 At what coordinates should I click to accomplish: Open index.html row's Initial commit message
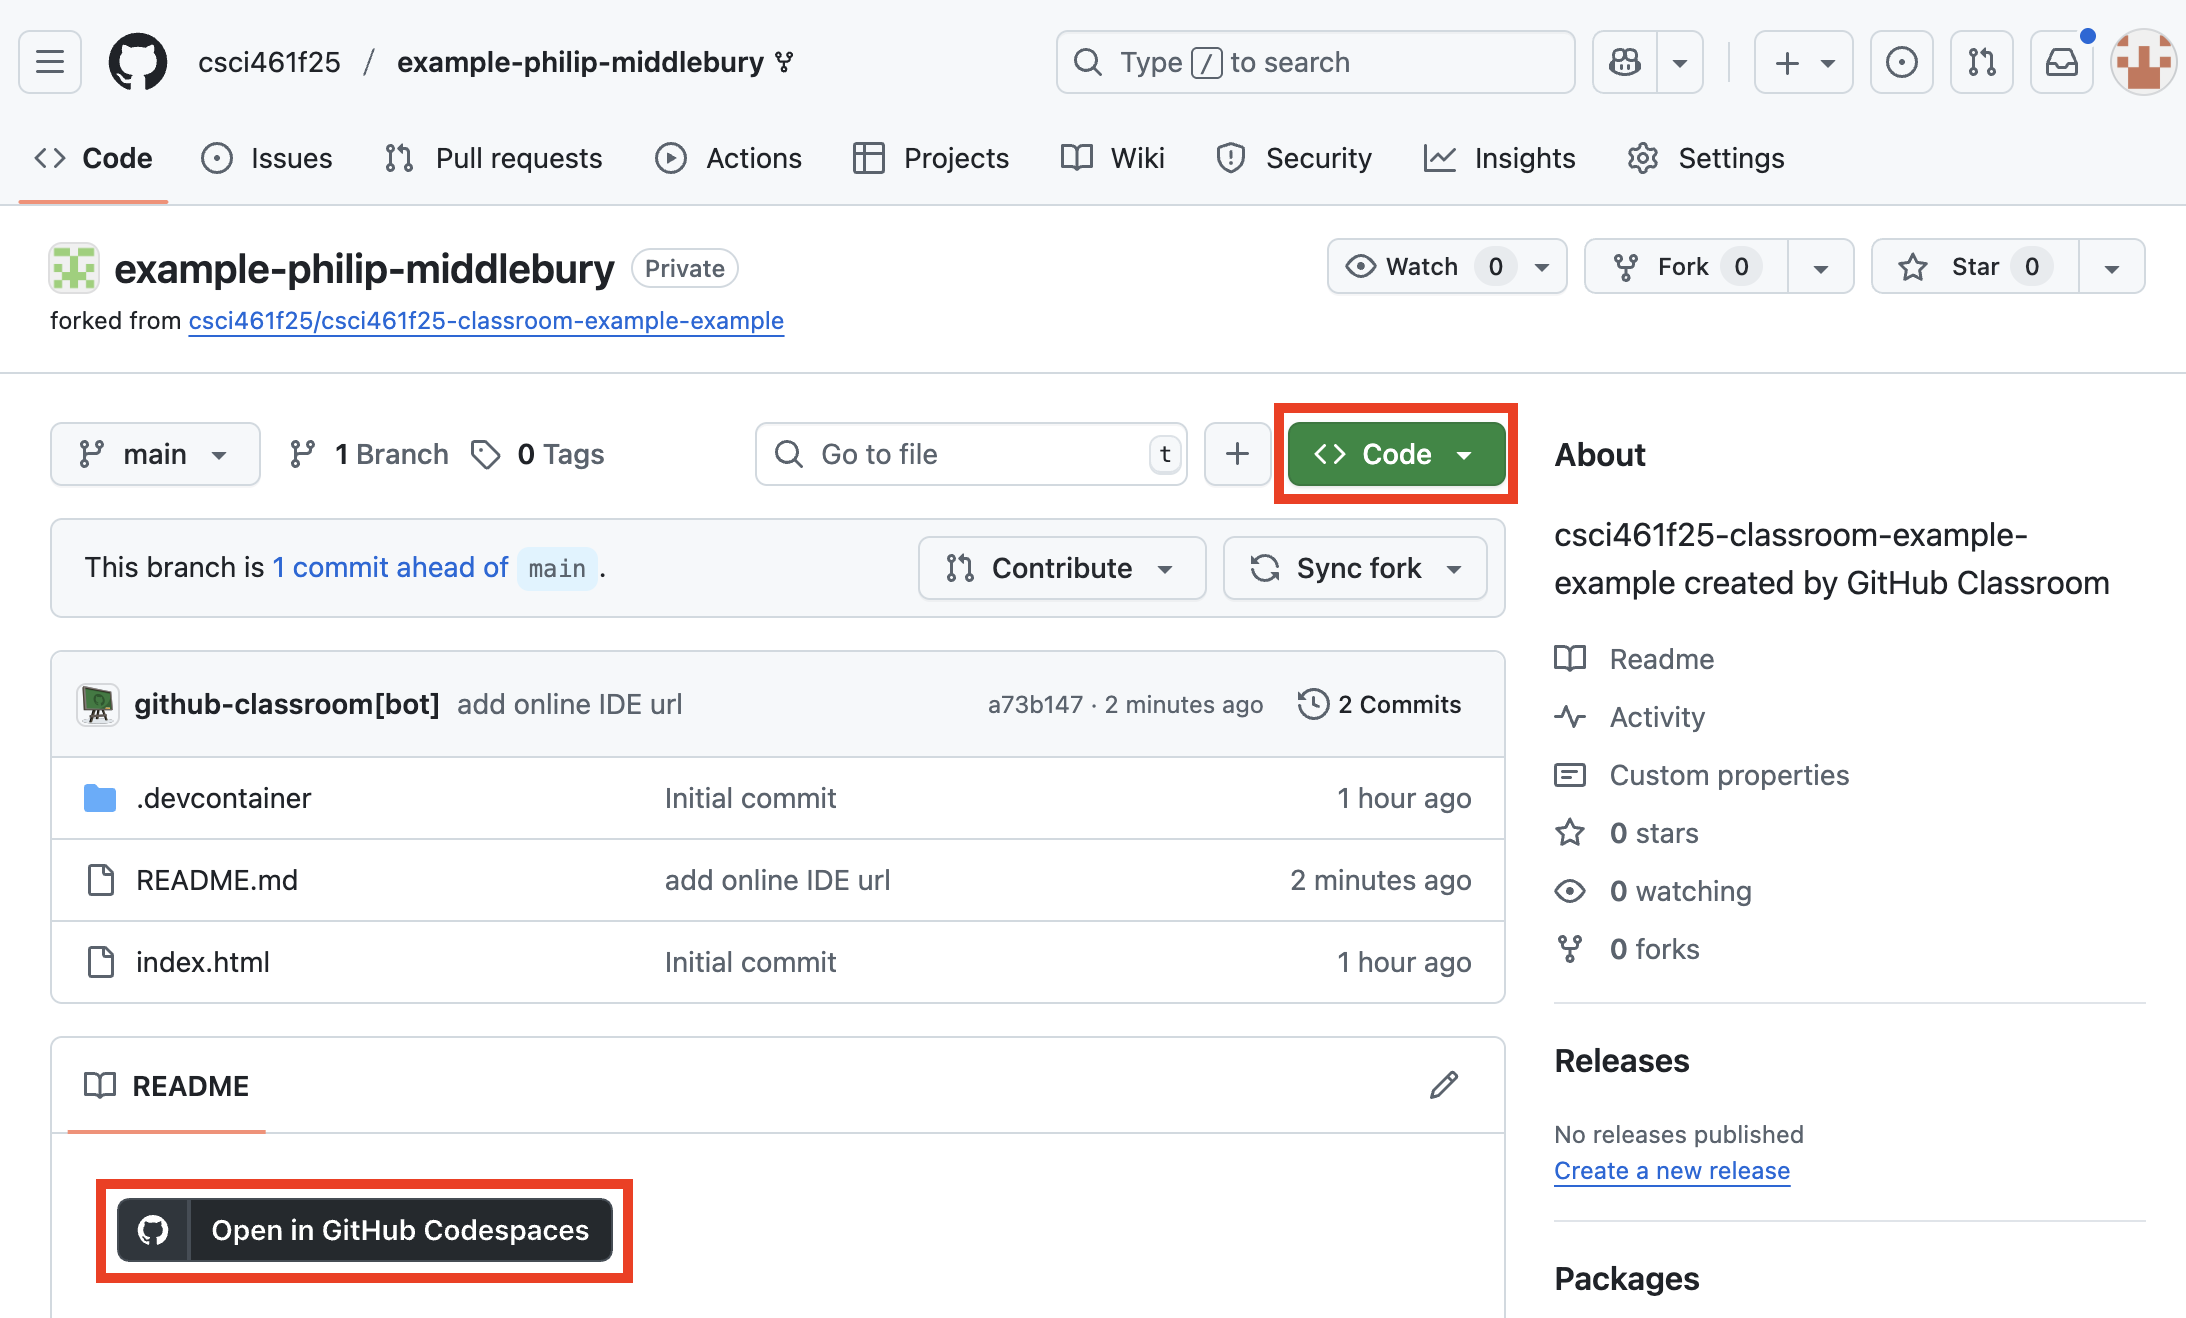pos(750,962)
